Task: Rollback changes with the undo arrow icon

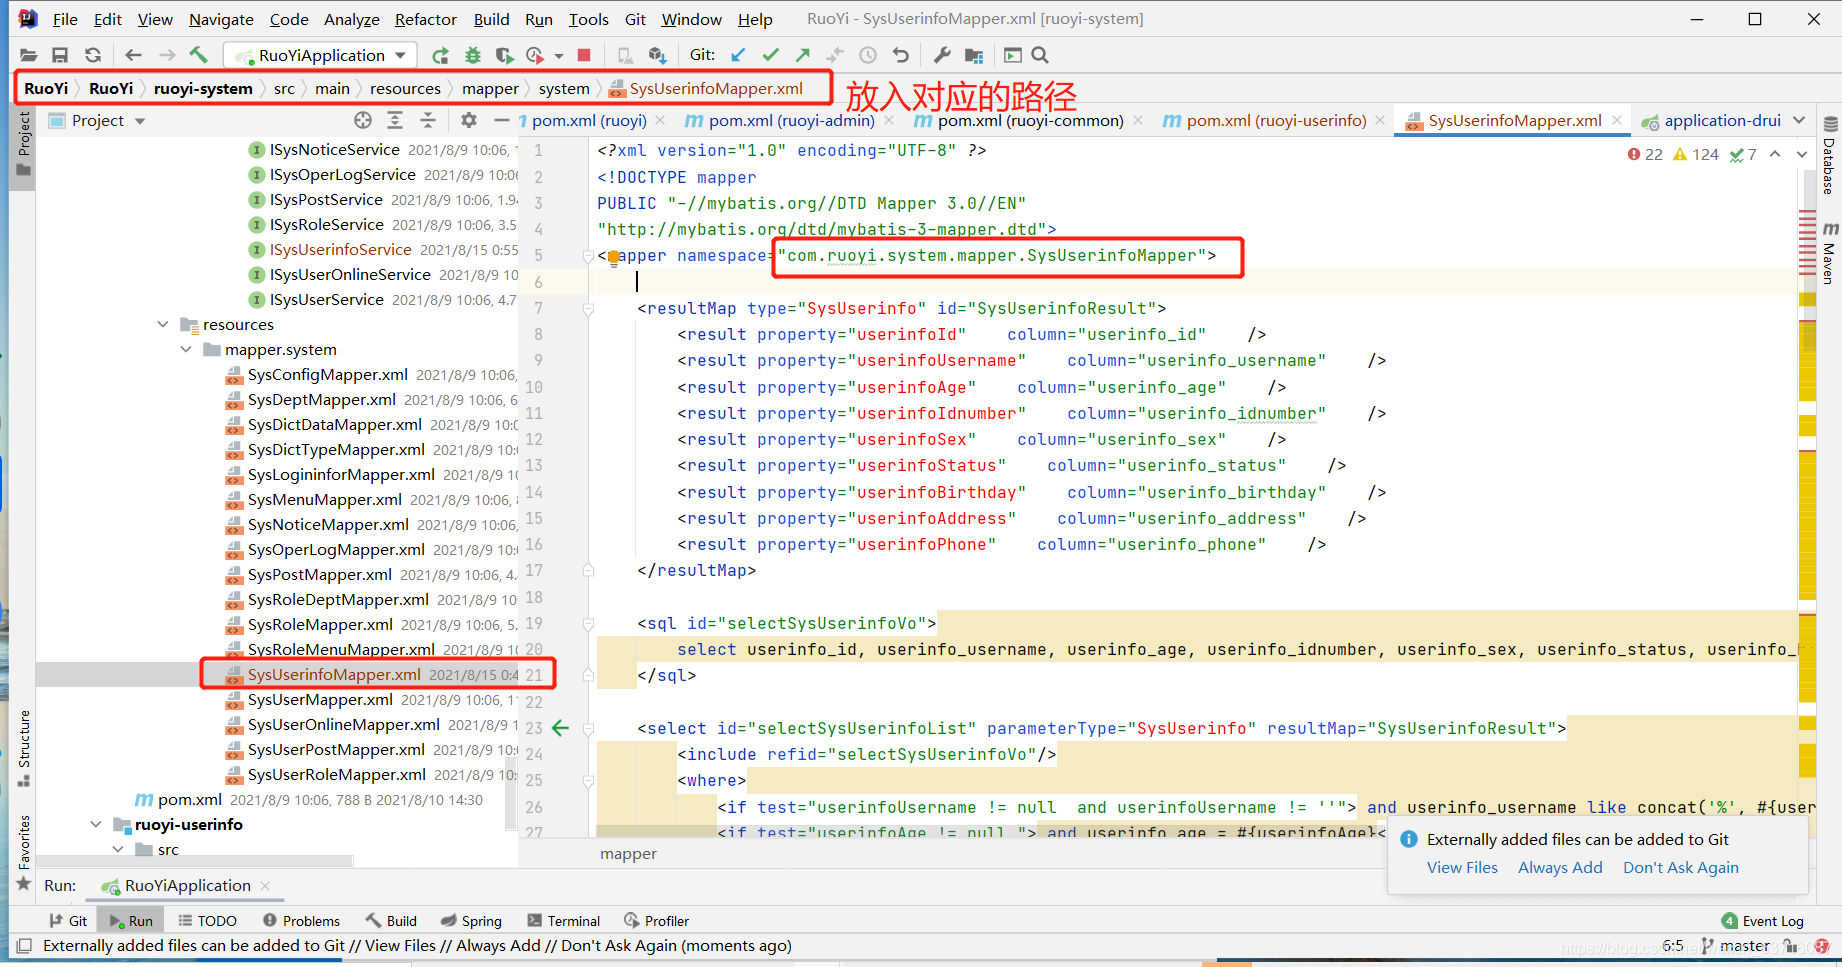Action: coord(901,55)
